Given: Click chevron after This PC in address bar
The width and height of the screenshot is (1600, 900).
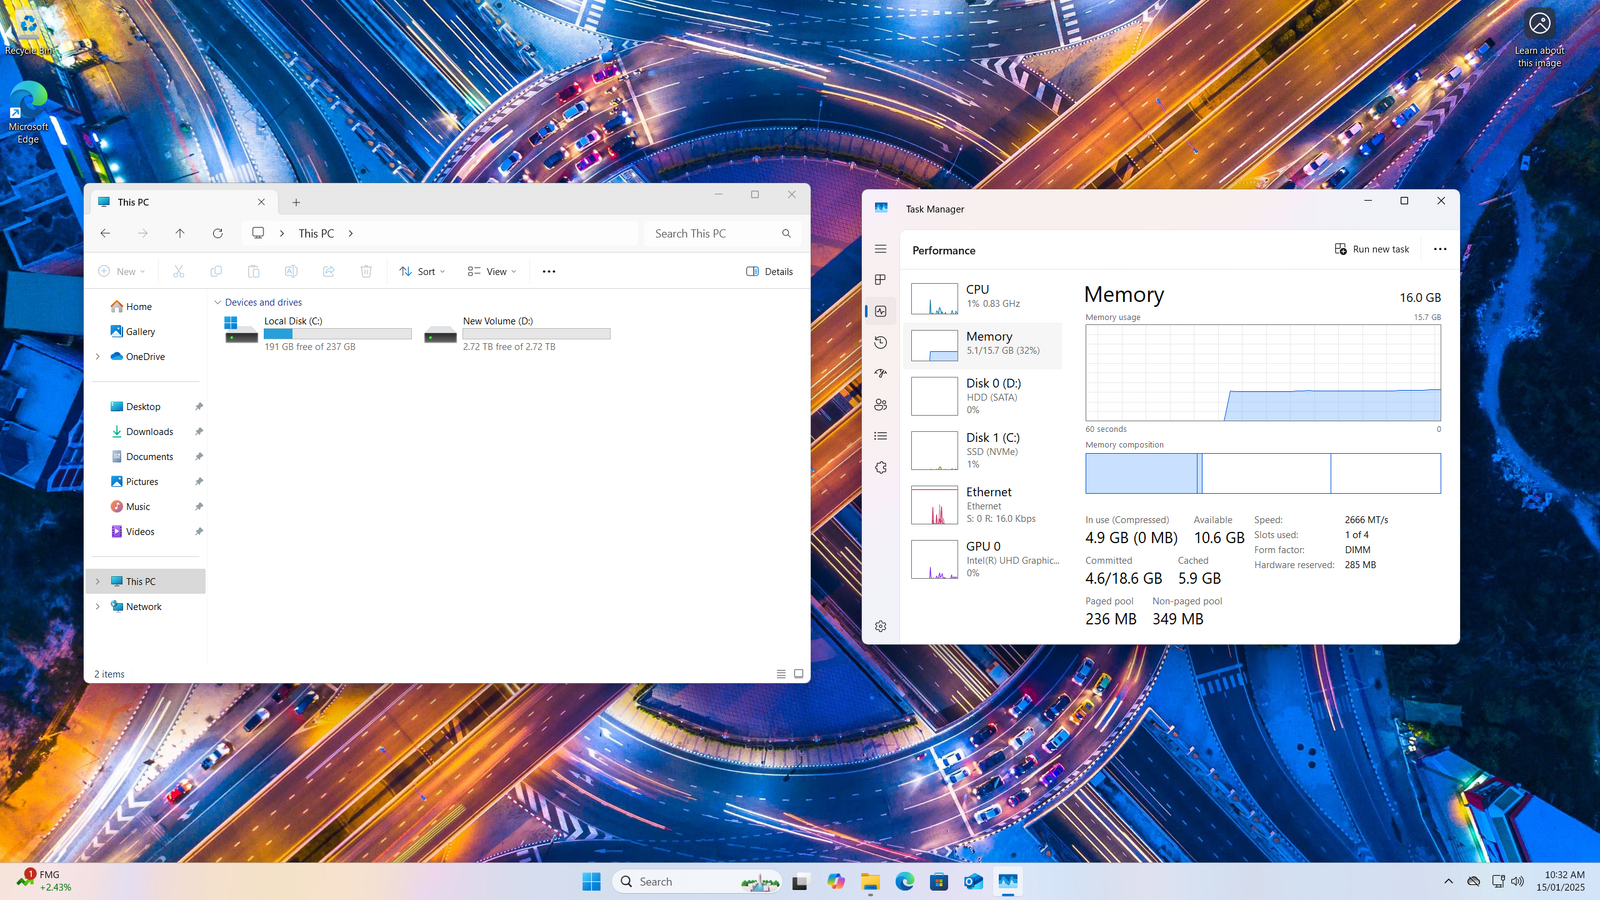Looking at the screenshot, I should point(351,233).
